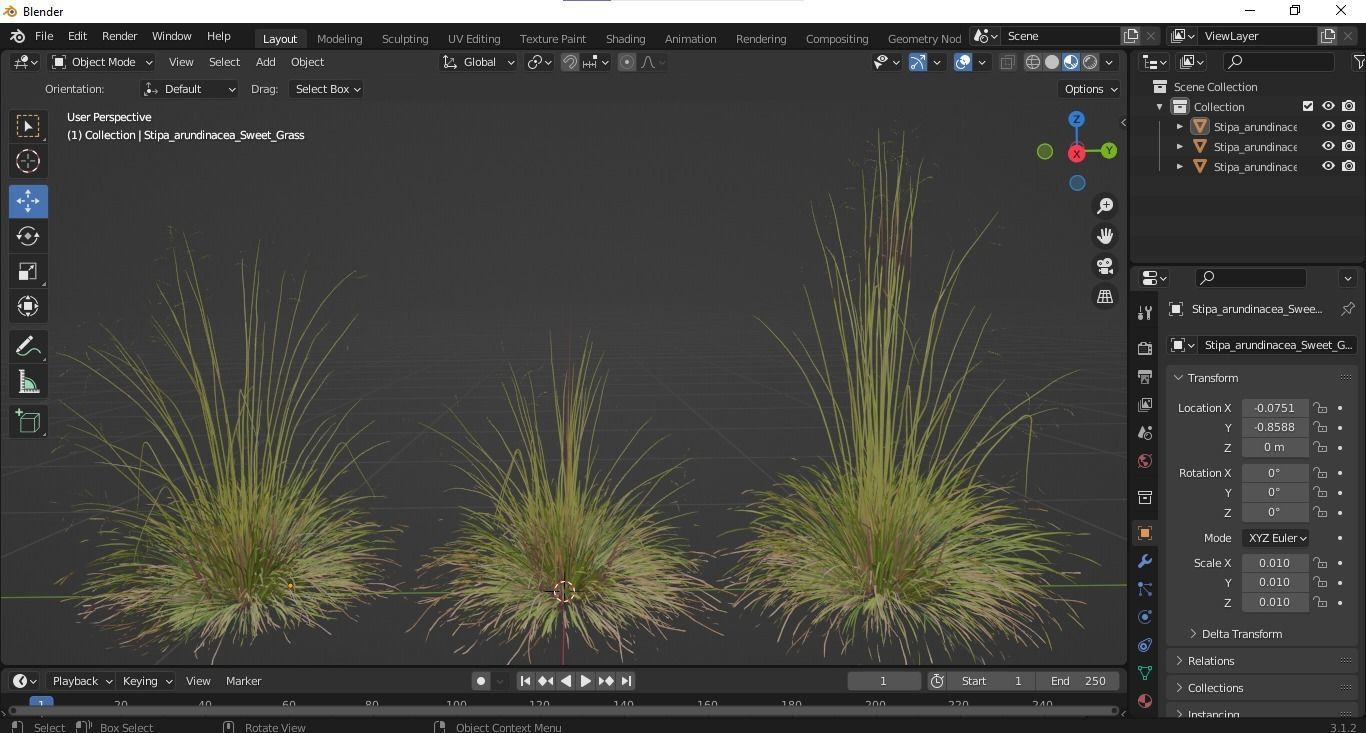Screen dimensions: 1366x733
Task: Jump to the end frame
Action: coord(626,681)
